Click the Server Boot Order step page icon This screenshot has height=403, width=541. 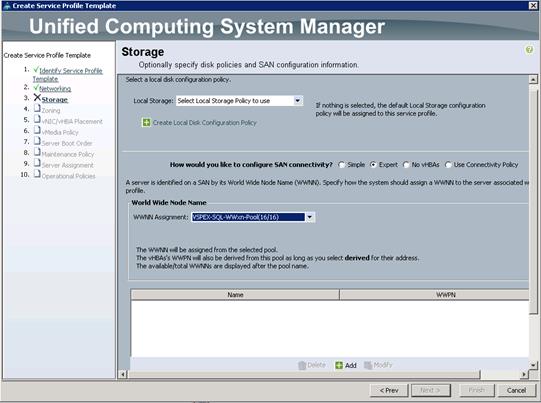pyautogui.click(x=37, y=141)
